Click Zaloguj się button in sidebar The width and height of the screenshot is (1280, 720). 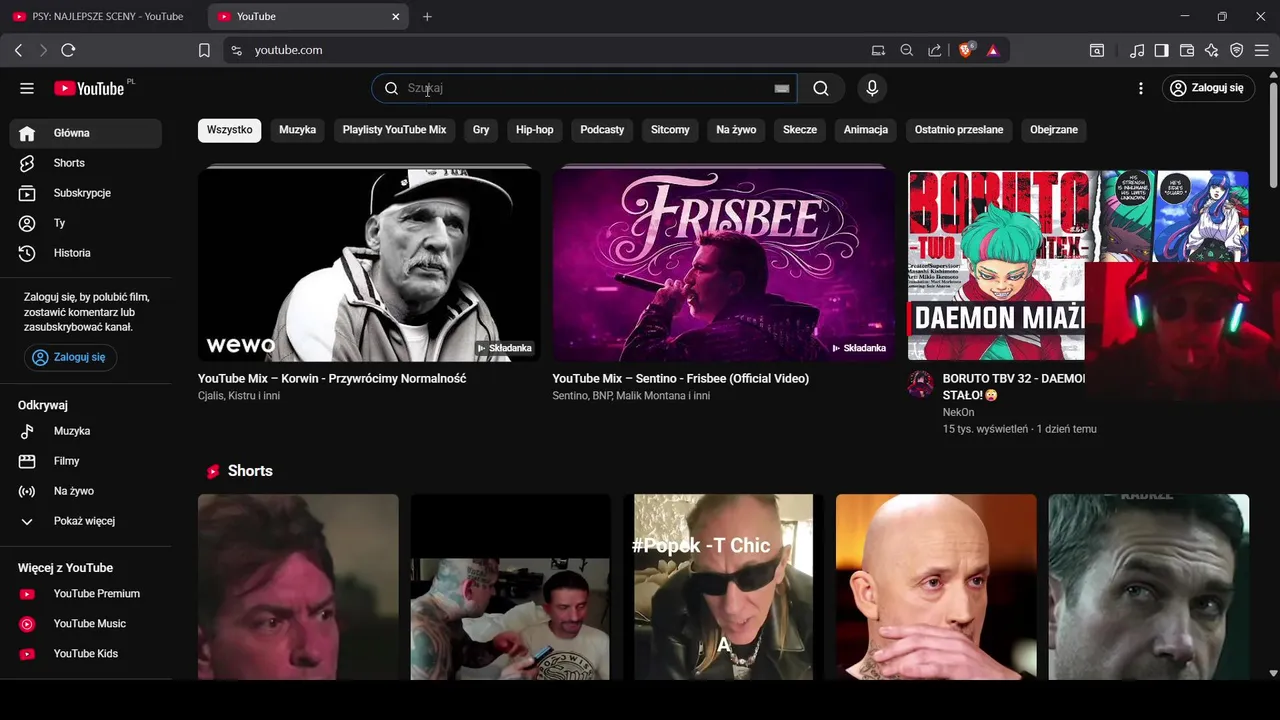coord(70,357)
